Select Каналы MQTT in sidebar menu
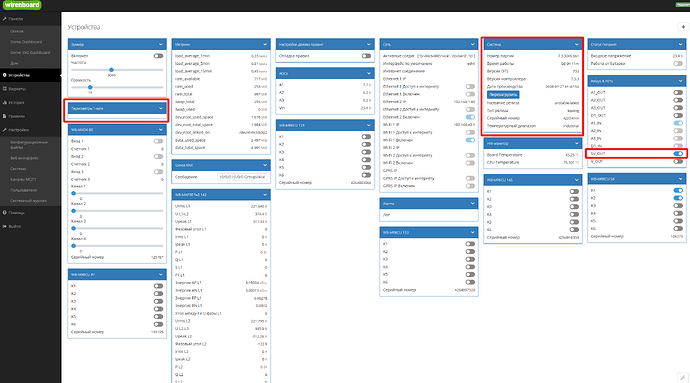Image resolution: width=690 pixels, height=383 pixels. (23, 180)
